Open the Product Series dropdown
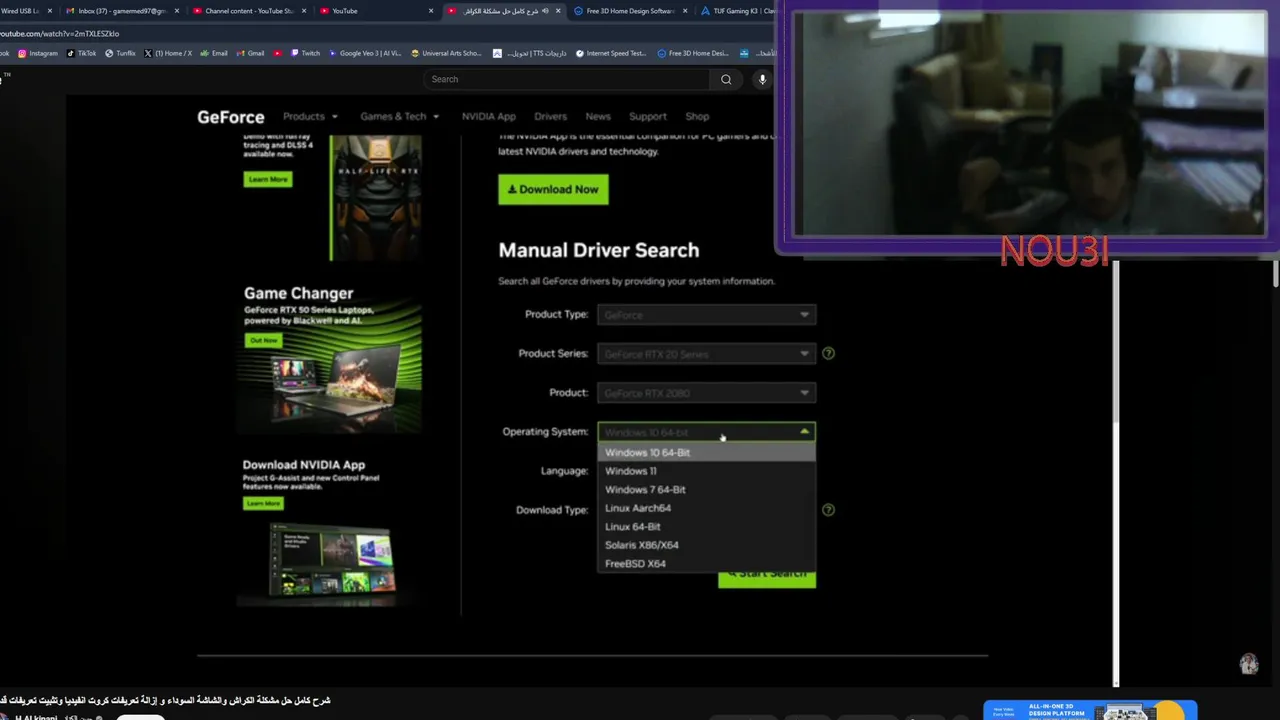 pyautogui.click(x=706, y=354)
